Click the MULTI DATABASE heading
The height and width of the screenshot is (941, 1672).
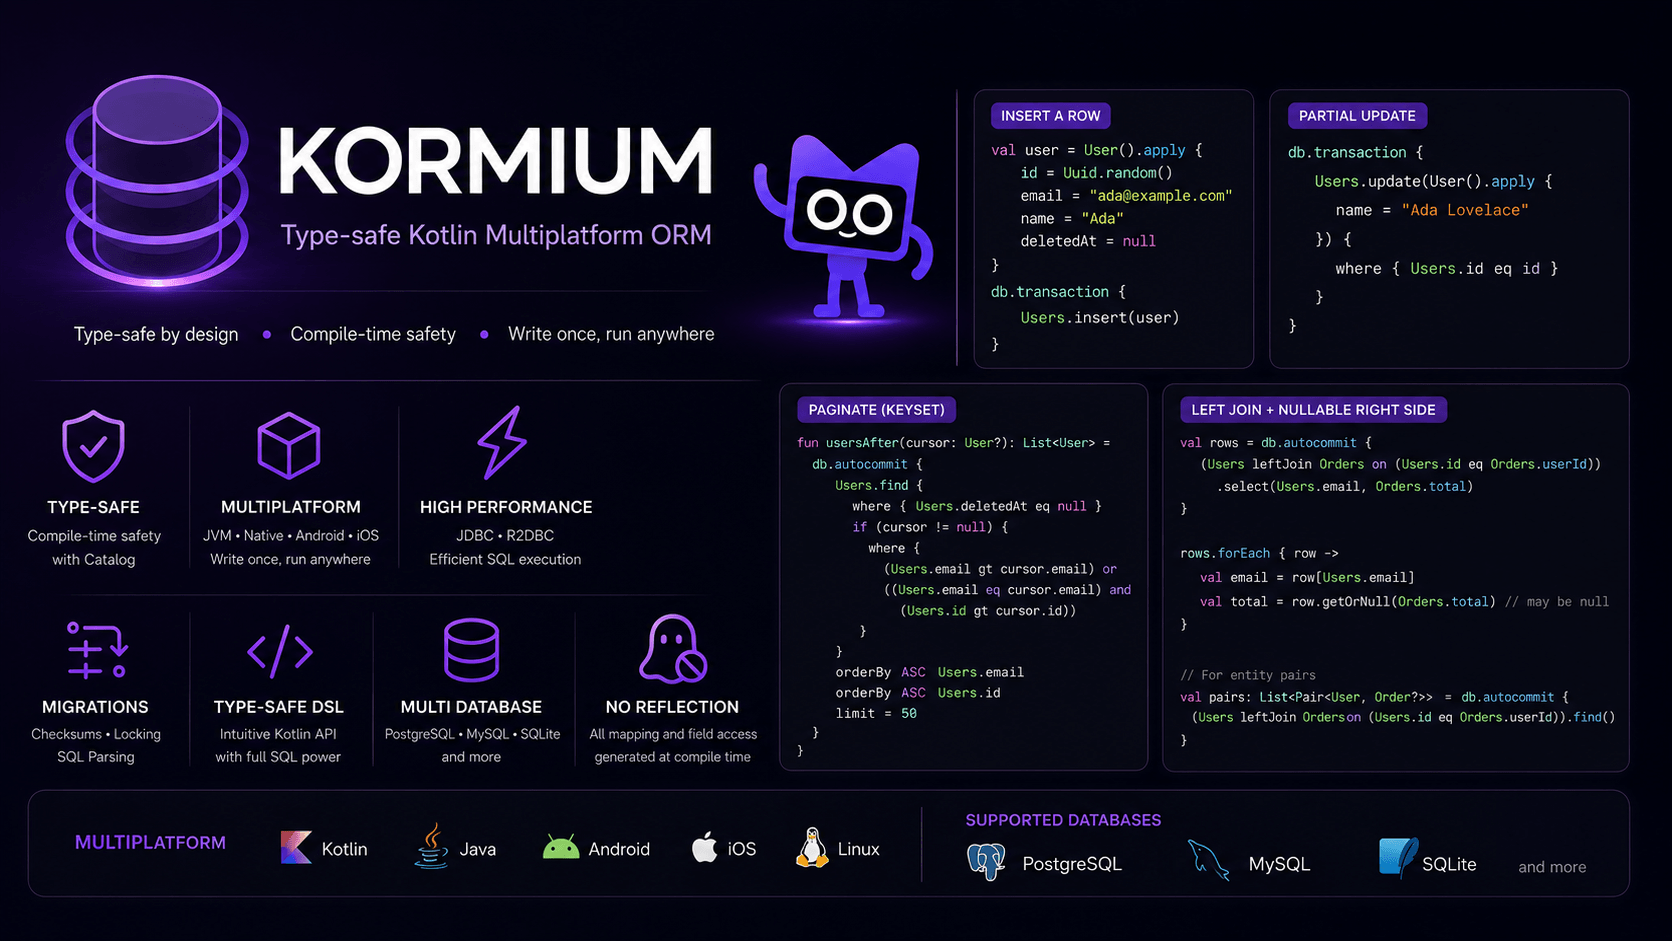click(x=471, y=707)
